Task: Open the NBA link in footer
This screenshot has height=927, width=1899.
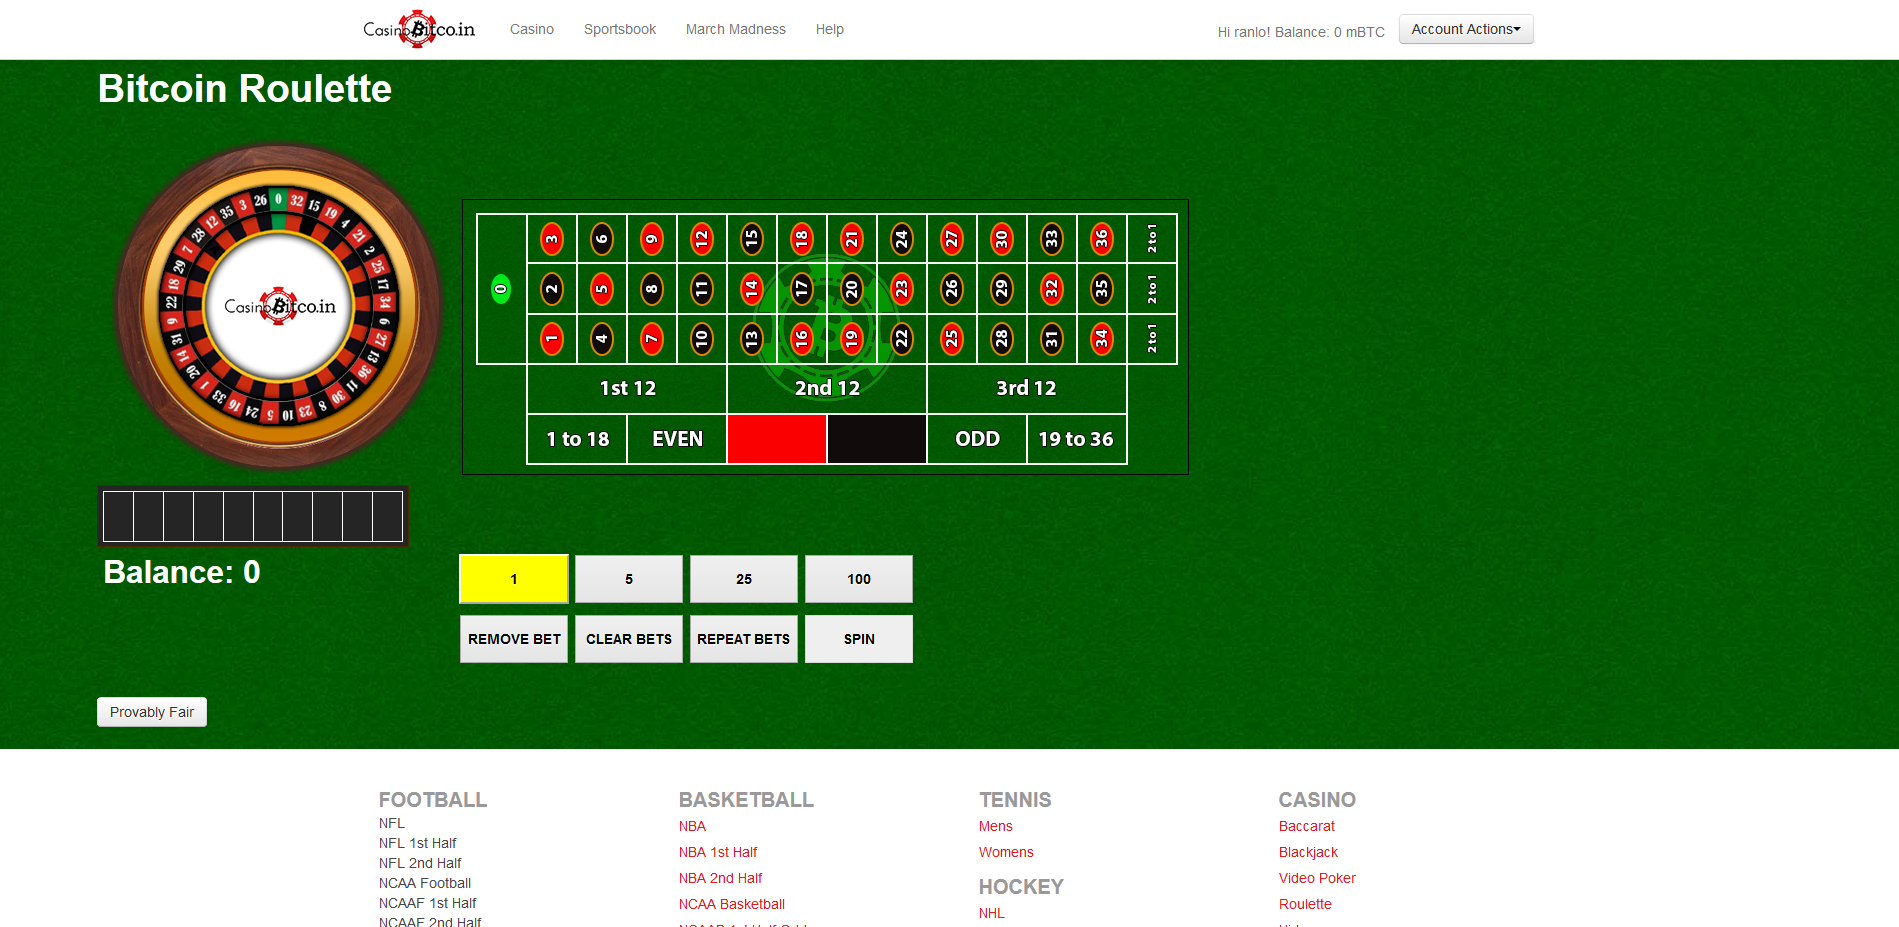Action: coord(692,826)
